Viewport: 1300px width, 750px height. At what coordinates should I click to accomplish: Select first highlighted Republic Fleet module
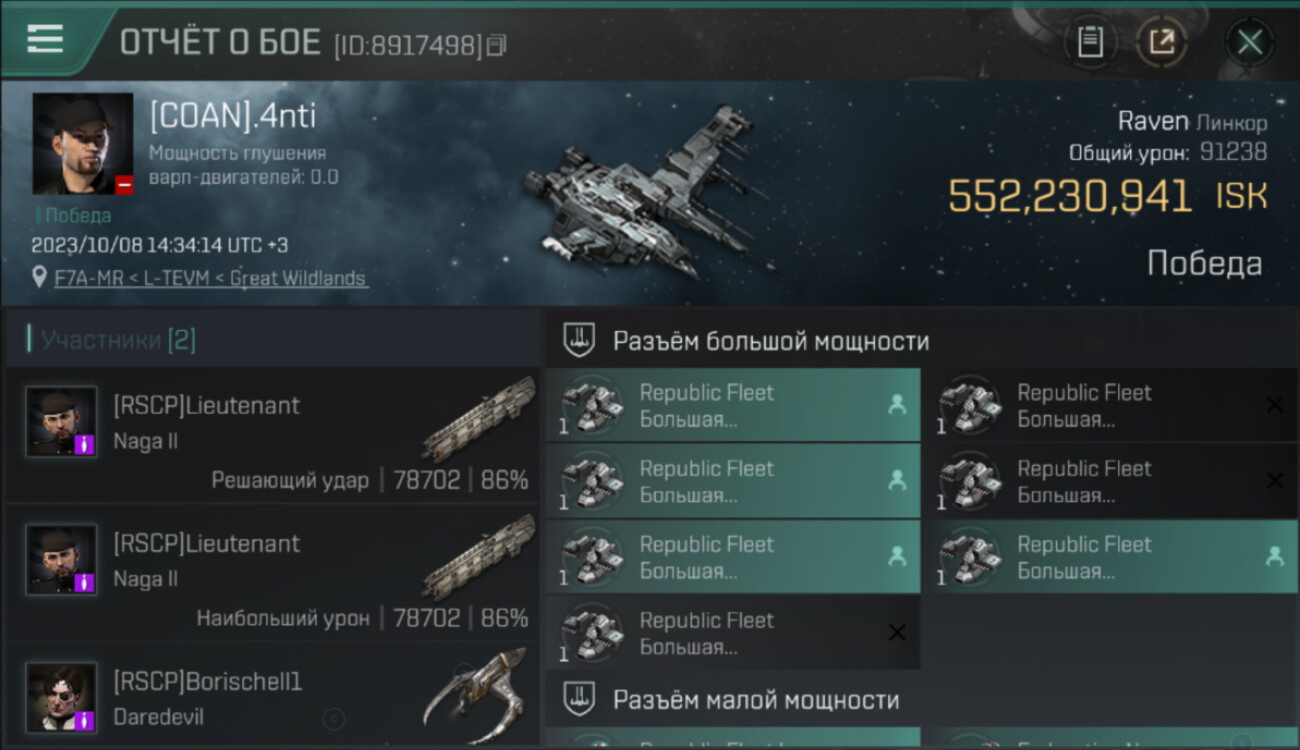tap(733, 405)
